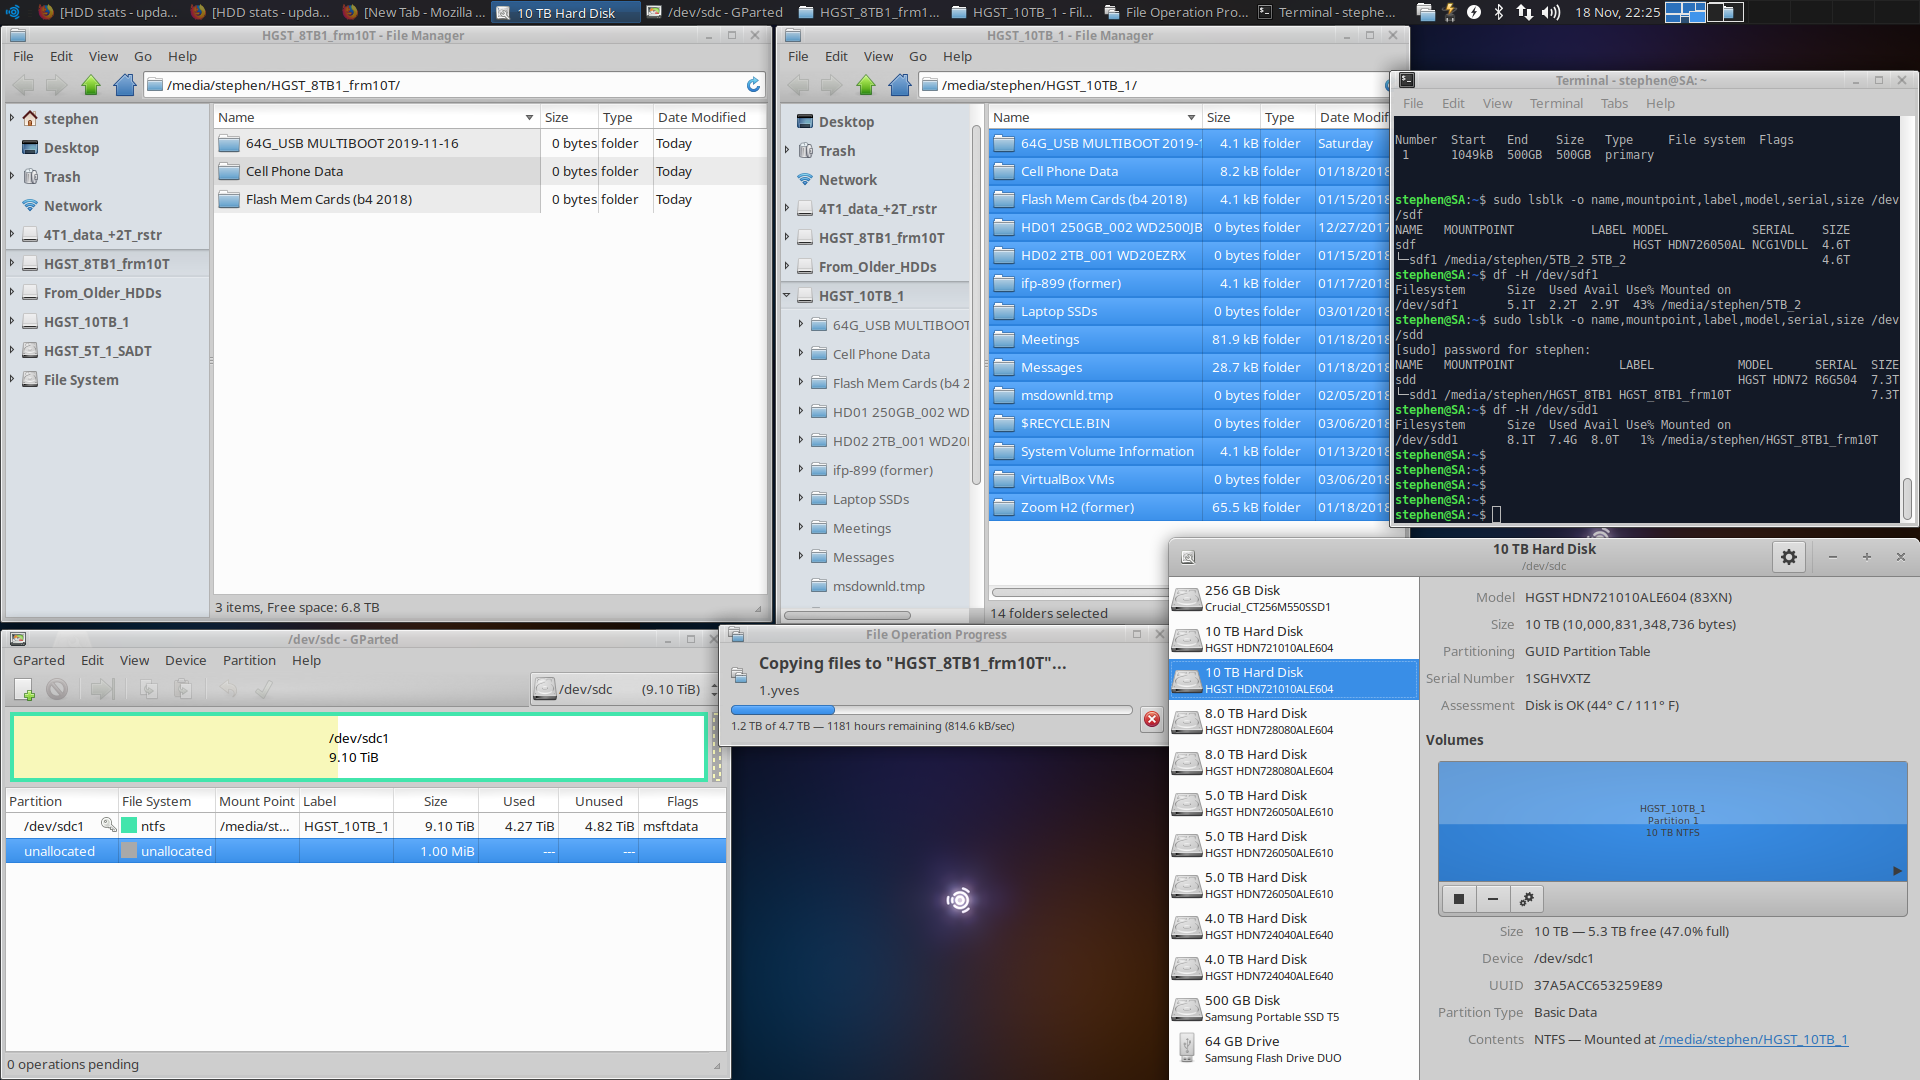Delete selected partition with minus button in Disks

[x=1493, y=899]
